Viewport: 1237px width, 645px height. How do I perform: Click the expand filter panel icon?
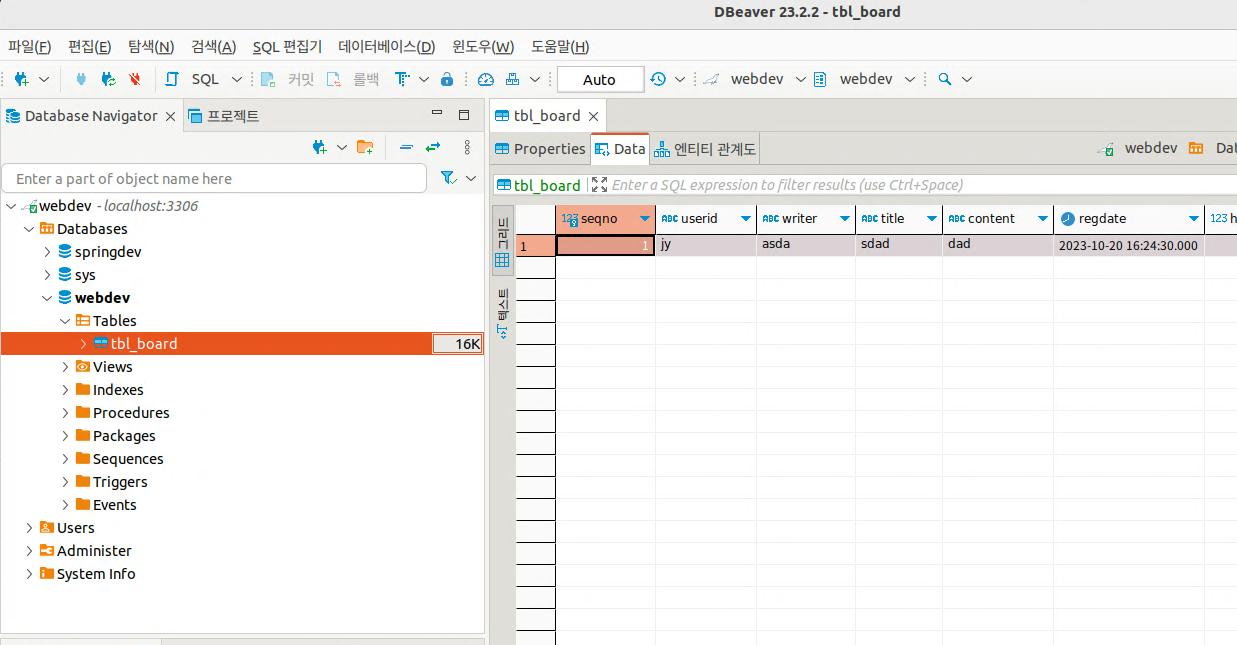[x=599, y=185]
